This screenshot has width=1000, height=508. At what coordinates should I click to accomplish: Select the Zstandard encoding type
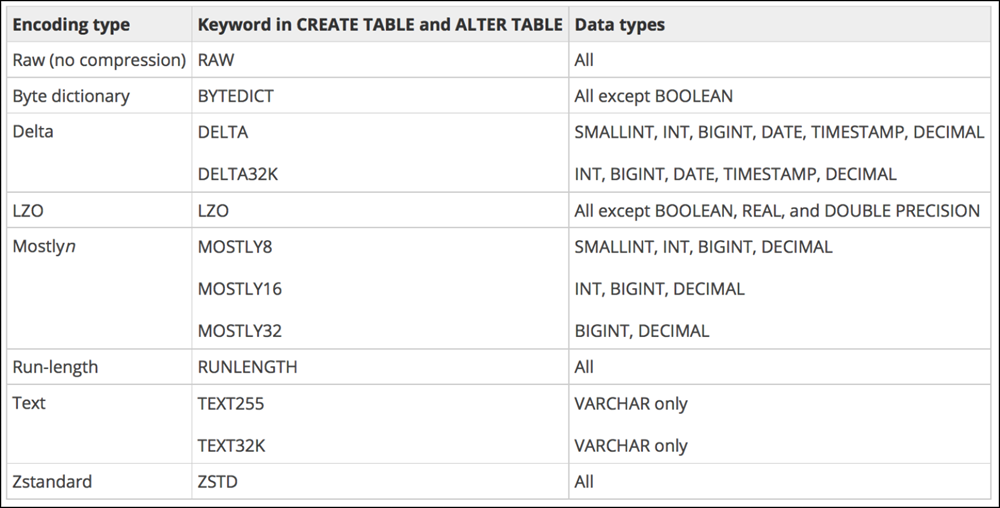coord(52,481)
